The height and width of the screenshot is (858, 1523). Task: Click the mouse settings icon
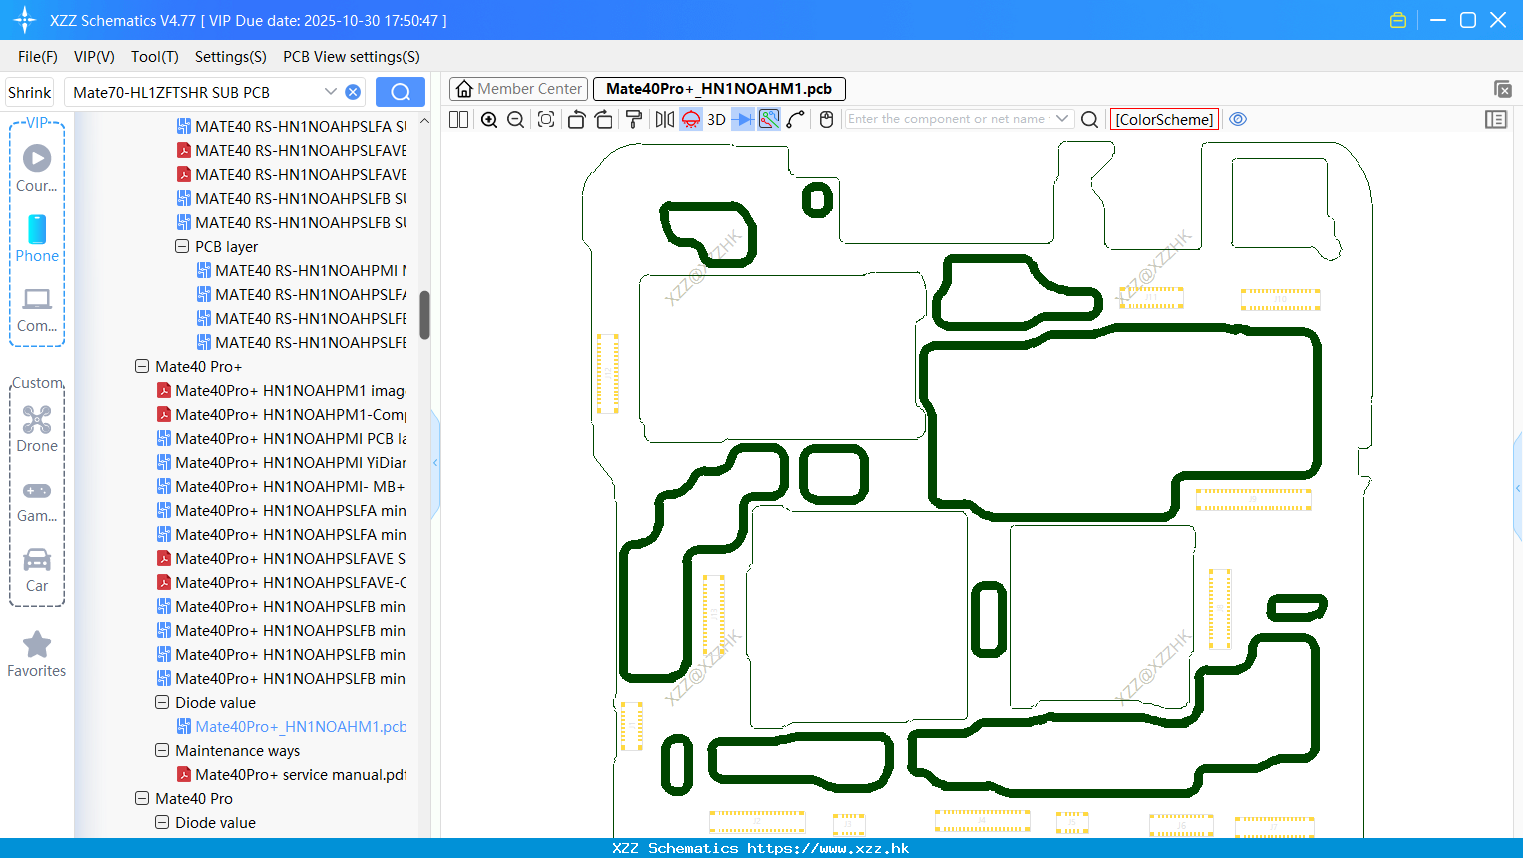coord(826,119)
